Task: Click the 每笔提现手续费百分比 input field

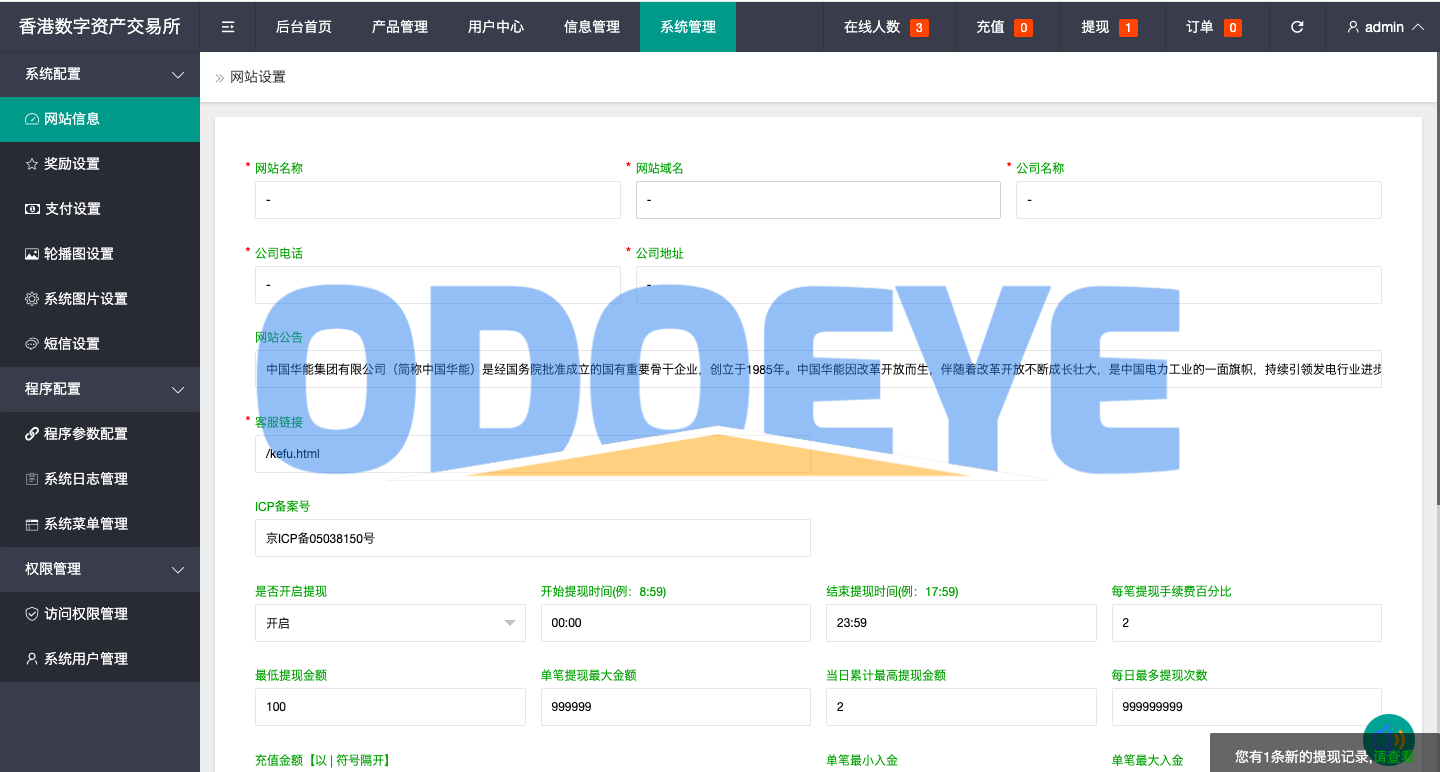Action: tap(1247, 623)
